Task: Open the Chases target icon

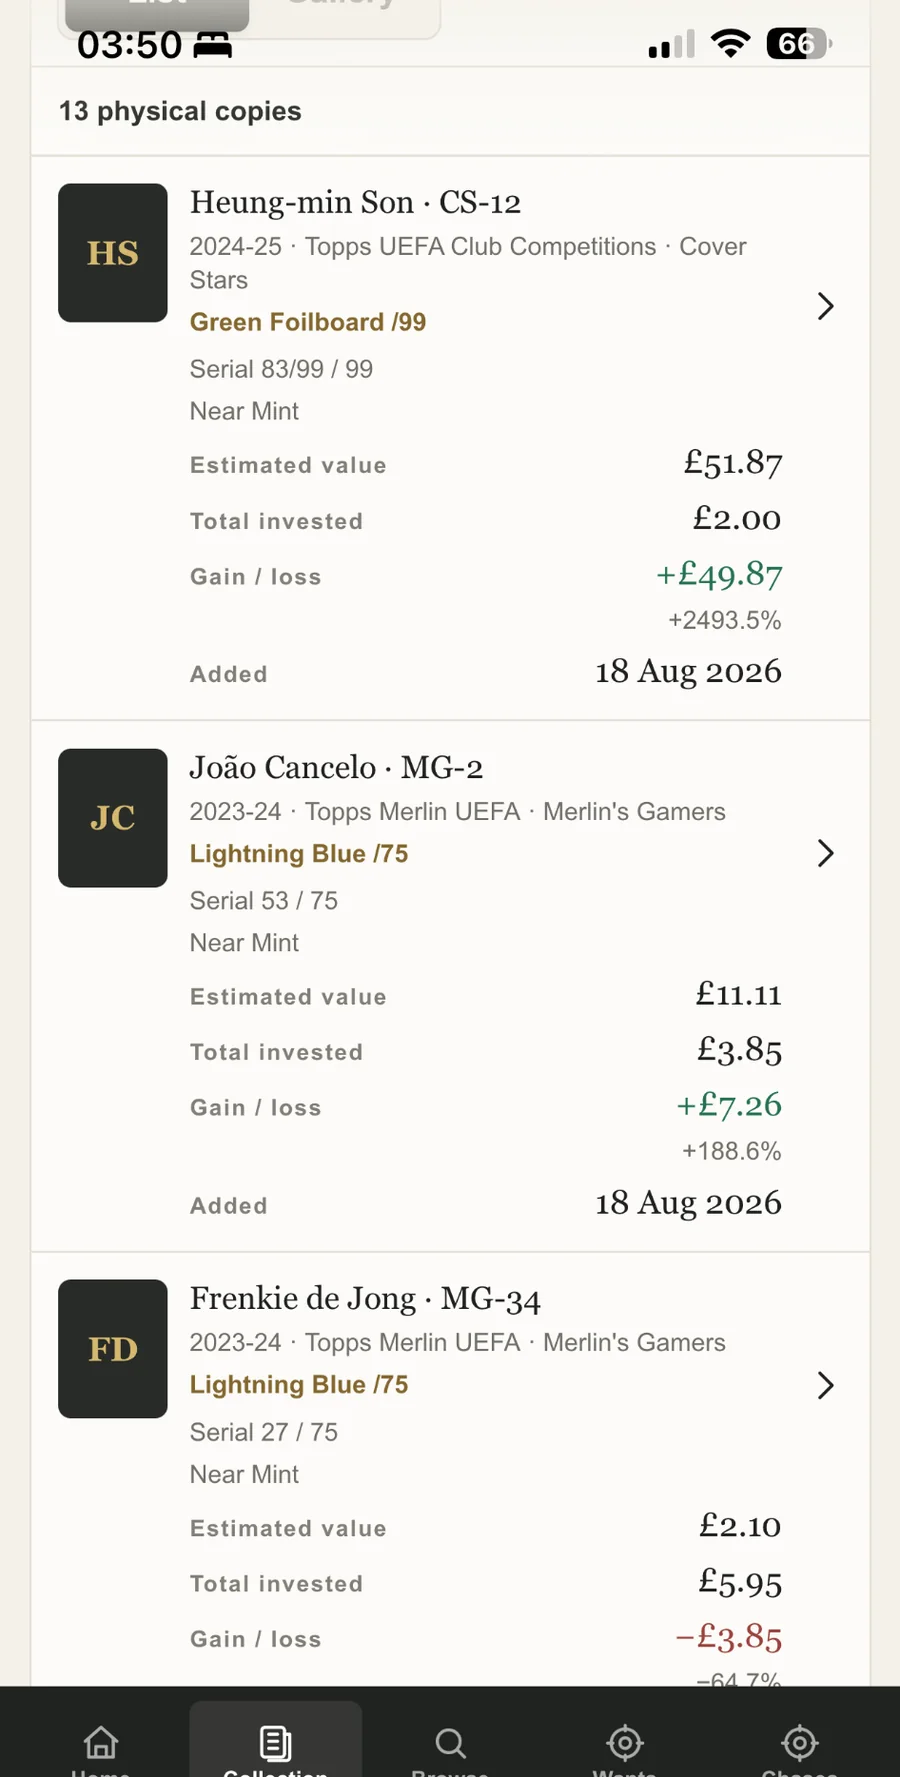Action: point(799,1743)
